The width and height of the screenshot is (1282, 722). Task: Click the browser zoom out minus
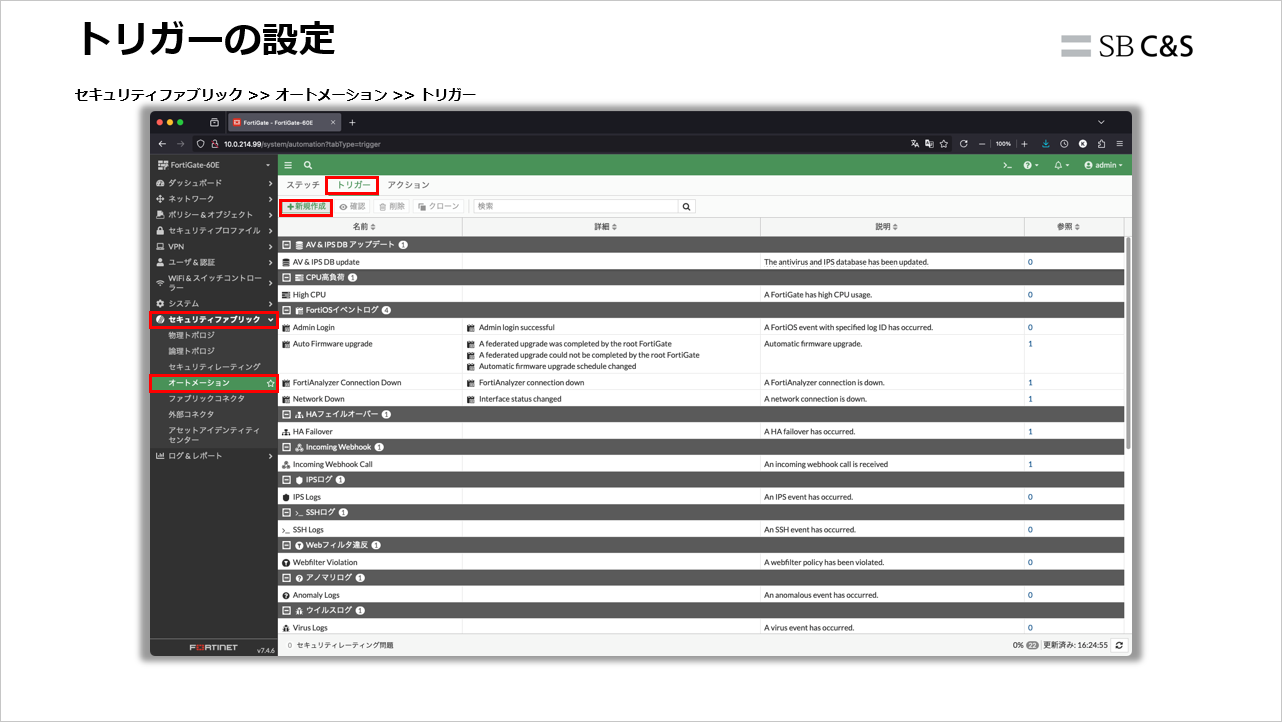[x=983, y=144]
